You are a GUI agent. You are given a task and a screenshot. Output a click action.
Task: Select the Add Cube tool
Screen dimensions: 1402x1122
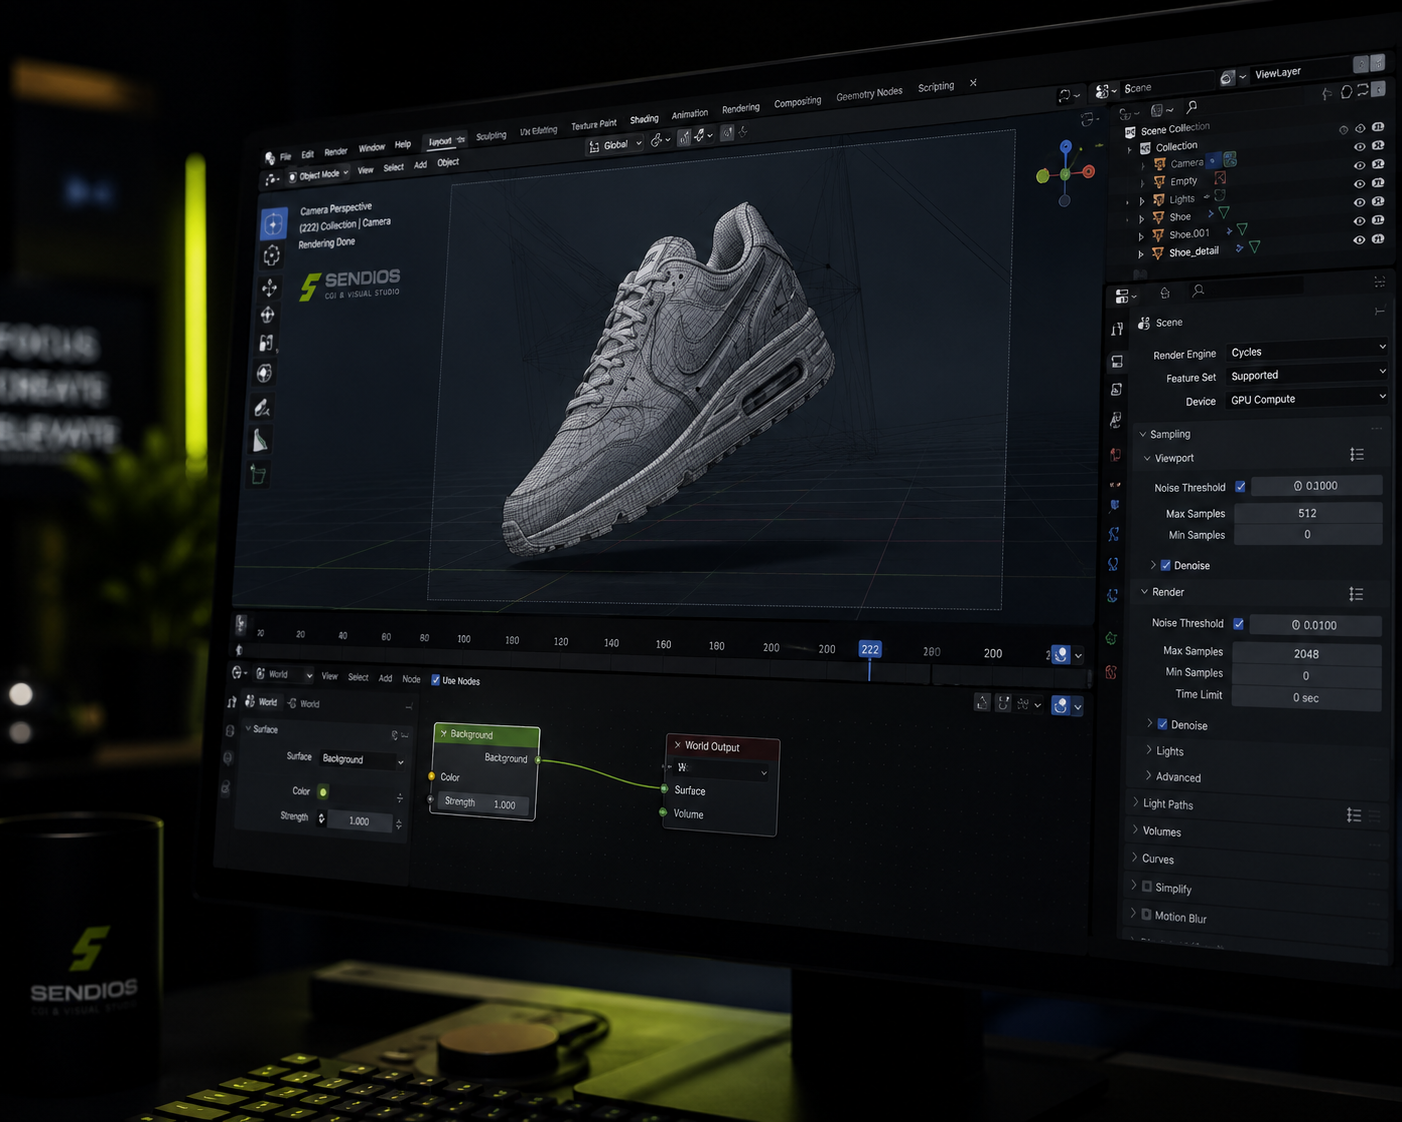[x=258, y=474]
